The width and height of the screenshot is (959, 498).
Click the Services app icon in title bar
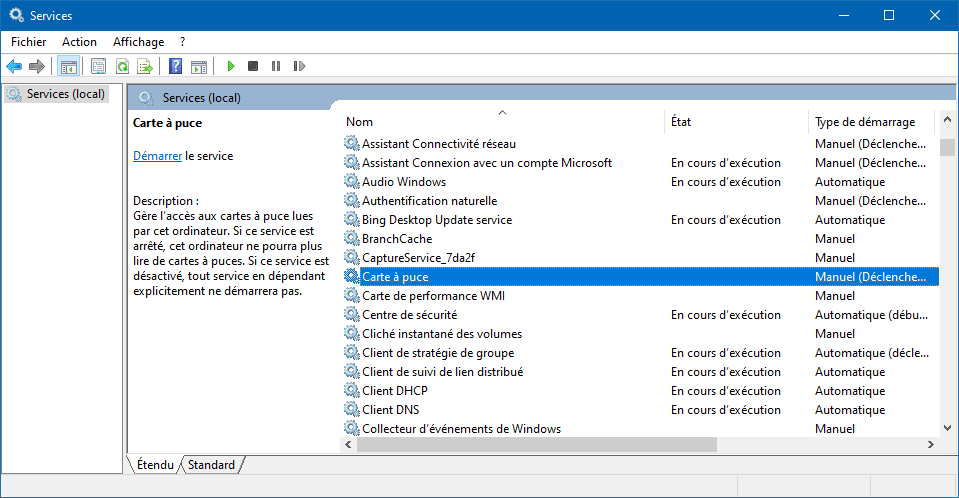(17, 15)
